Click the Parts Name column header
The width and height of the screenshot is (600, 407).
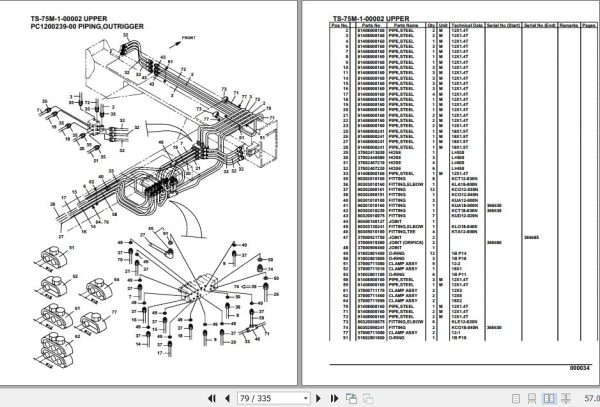406,25
